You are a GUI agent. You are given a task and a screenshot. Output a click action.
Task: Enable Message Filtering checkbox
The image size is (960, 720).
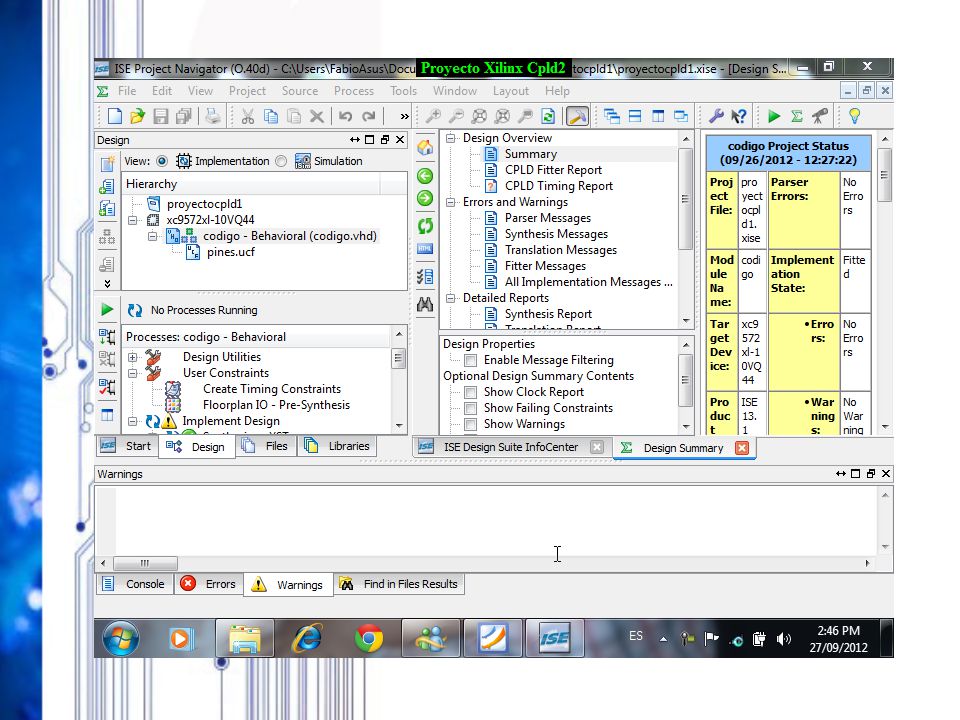[x=471, y=360]
